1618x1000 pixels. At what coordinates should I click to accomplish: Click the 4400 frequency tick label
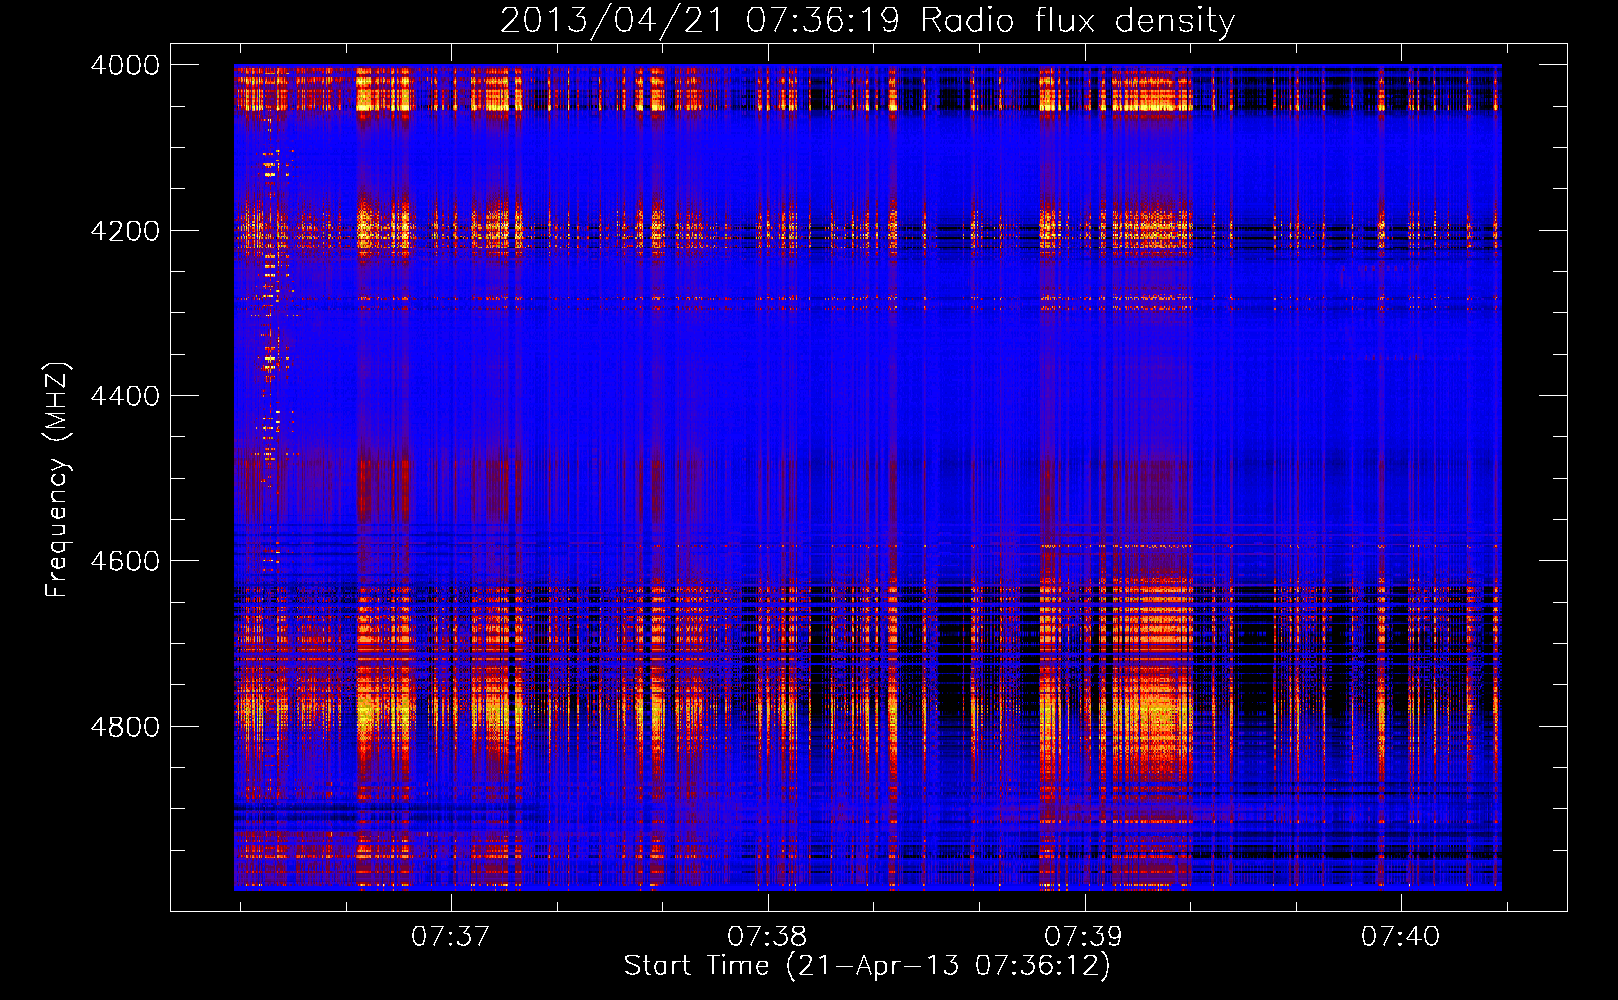pos(125,396)
